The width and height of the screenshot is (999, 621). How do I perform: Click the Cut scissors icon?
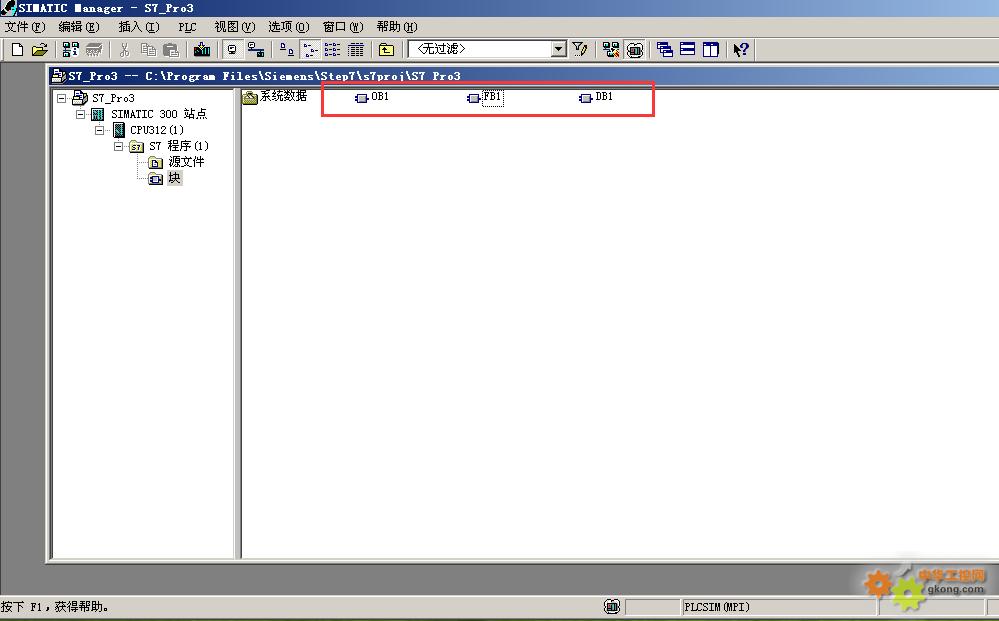click(x=124, y=49)
